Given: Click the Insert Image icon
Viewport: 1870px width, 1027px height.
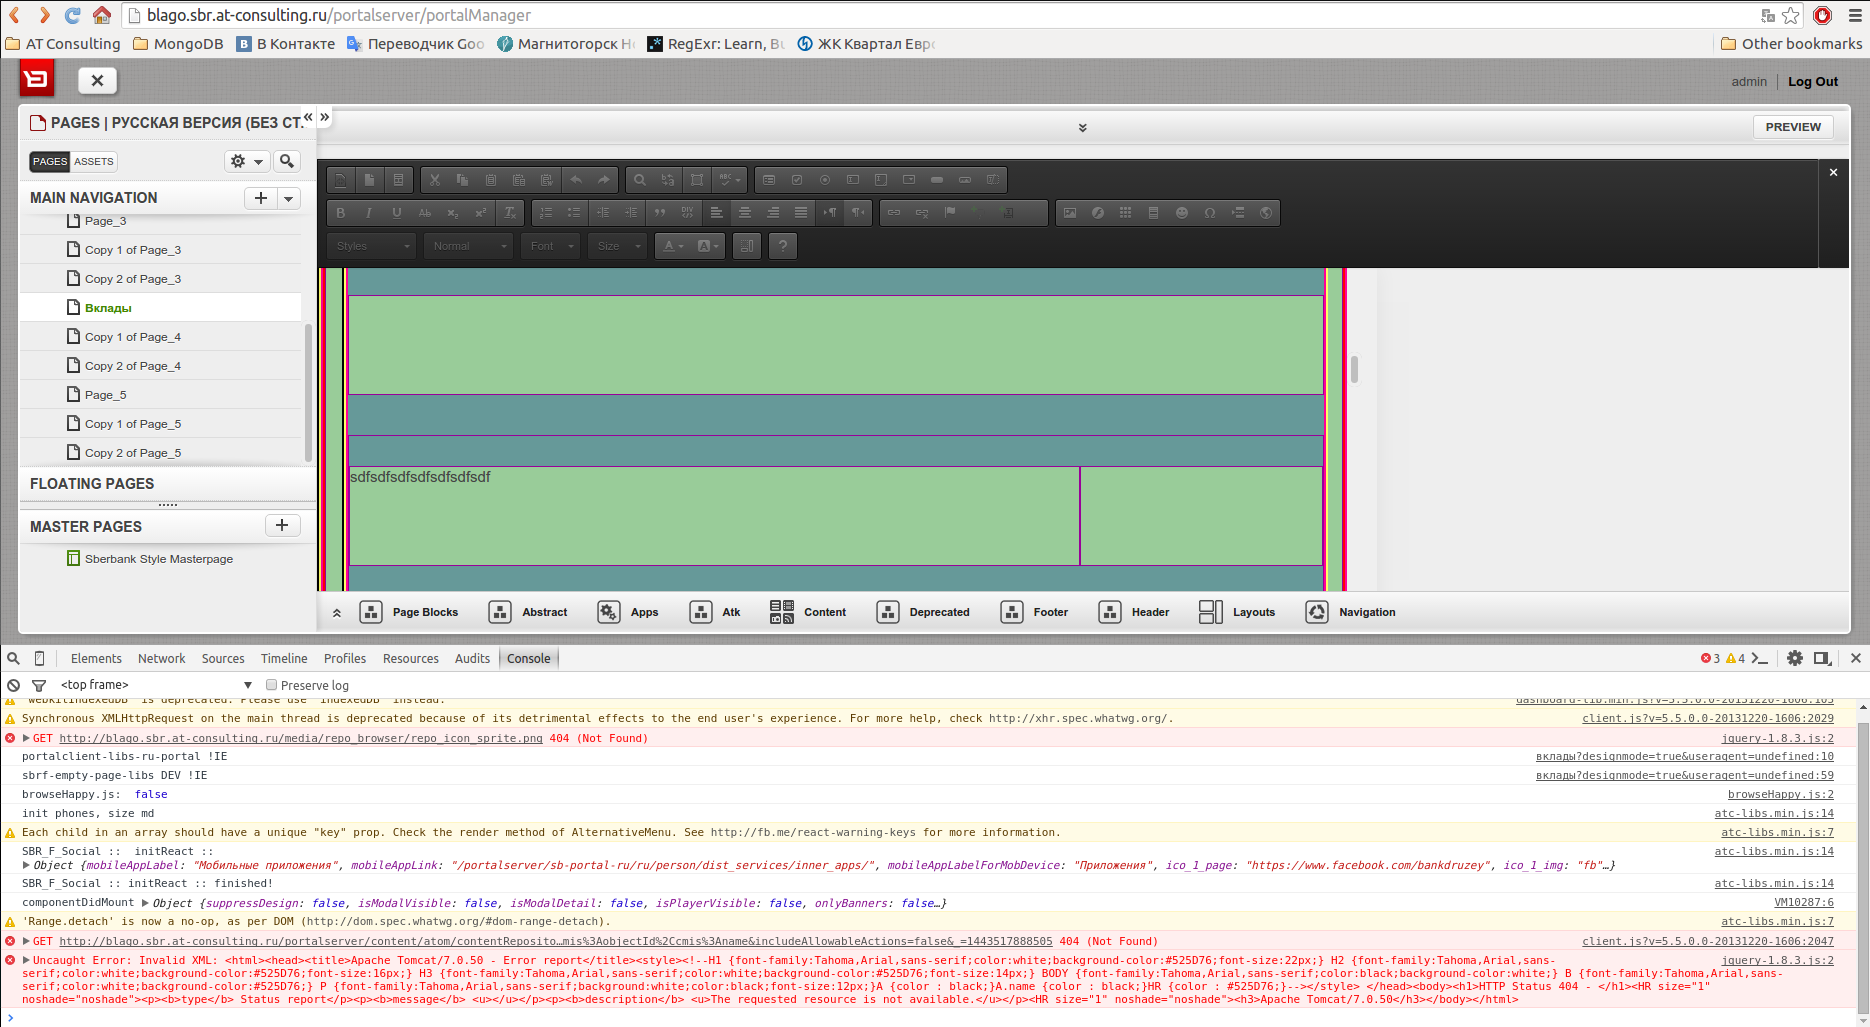Looking at the screenshot, I should (1070, 213).
